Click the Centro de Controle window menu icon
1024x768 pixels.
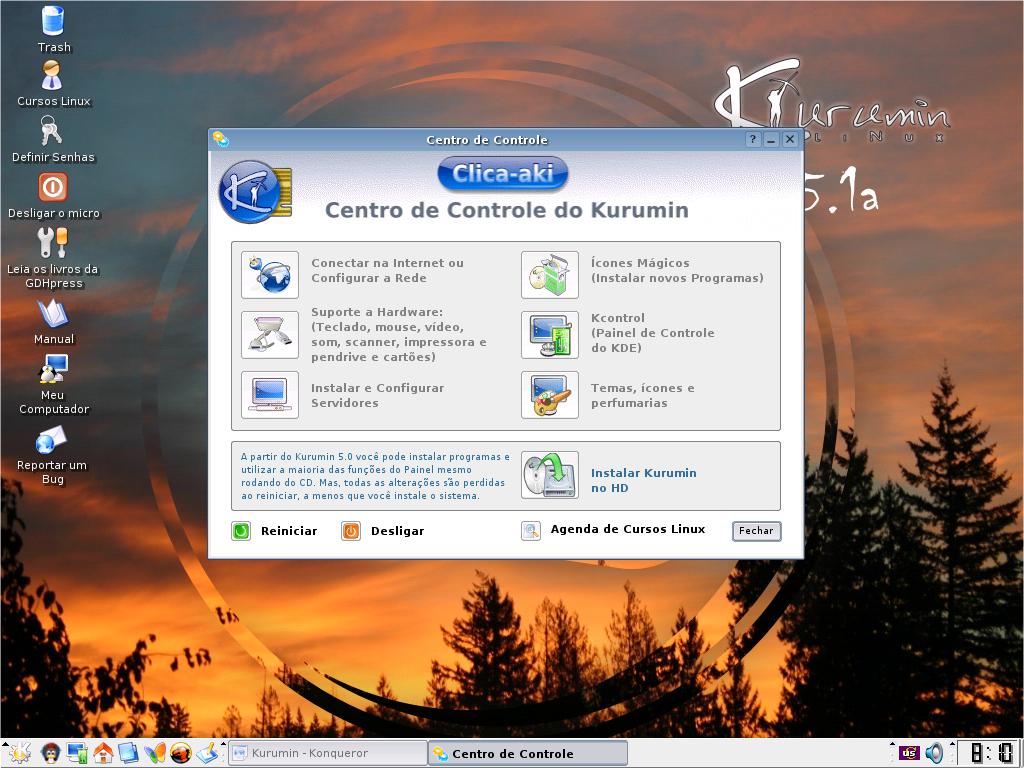coord(221,139)
